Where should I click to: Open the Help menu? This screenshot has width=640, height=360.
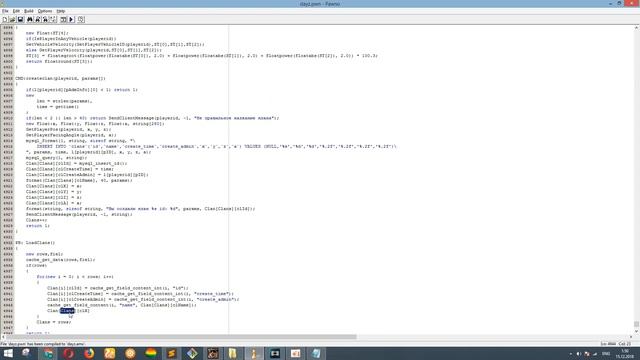(60, 11)
